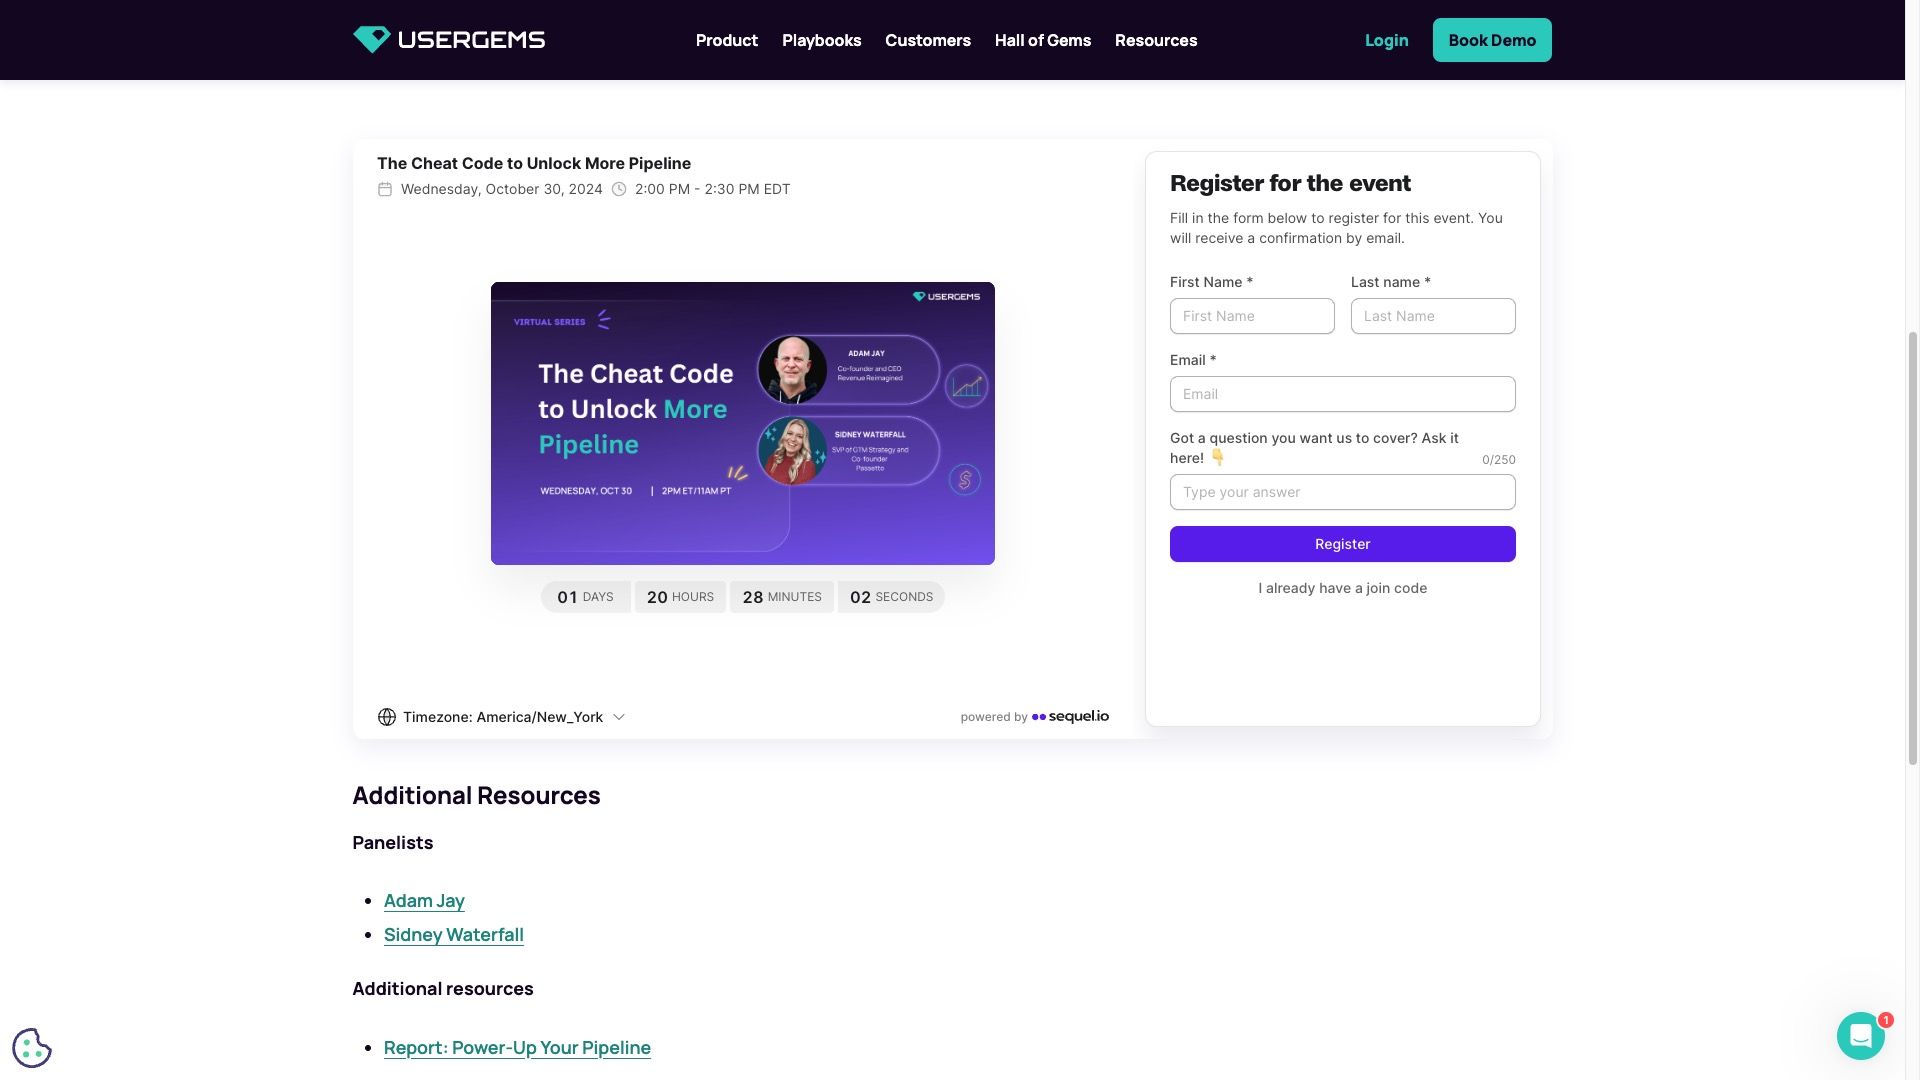
Task: Click the SECONDS countdown box
Action: [891, 597]
